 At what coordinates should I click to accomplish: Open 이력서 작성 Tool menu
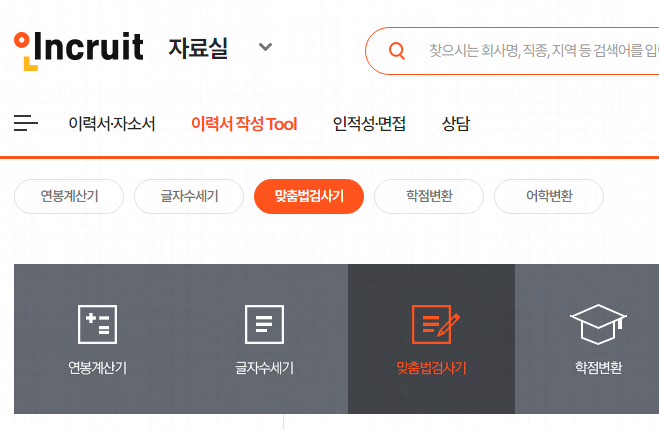click(244, 124)
